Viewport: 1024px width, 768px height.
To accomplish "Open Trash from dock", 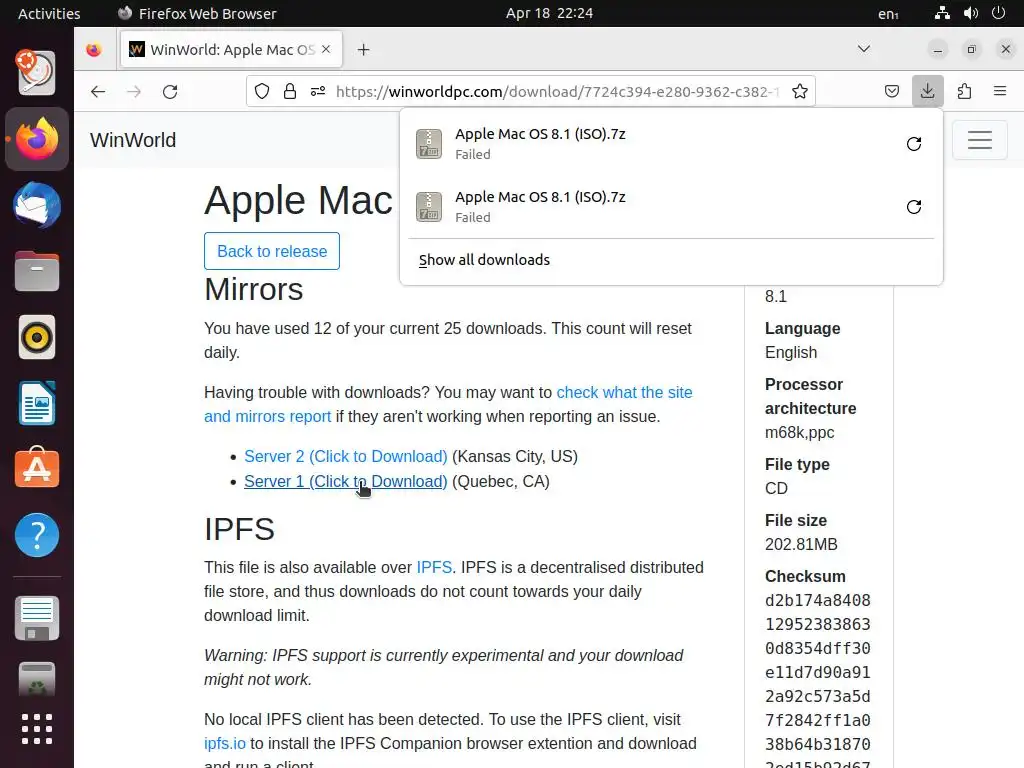I will [x=37, y=681].
